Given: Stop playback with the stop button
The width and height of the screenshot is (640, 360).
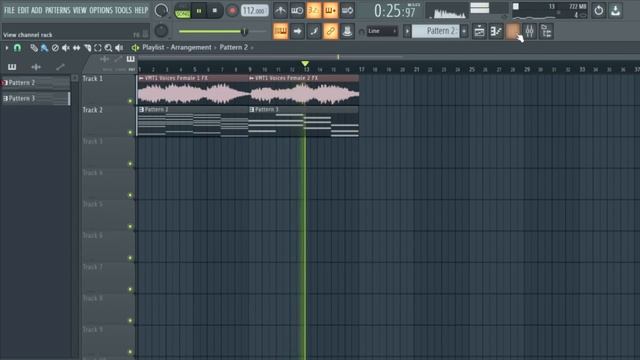Looking at the screenshot, I should [215, 11].
